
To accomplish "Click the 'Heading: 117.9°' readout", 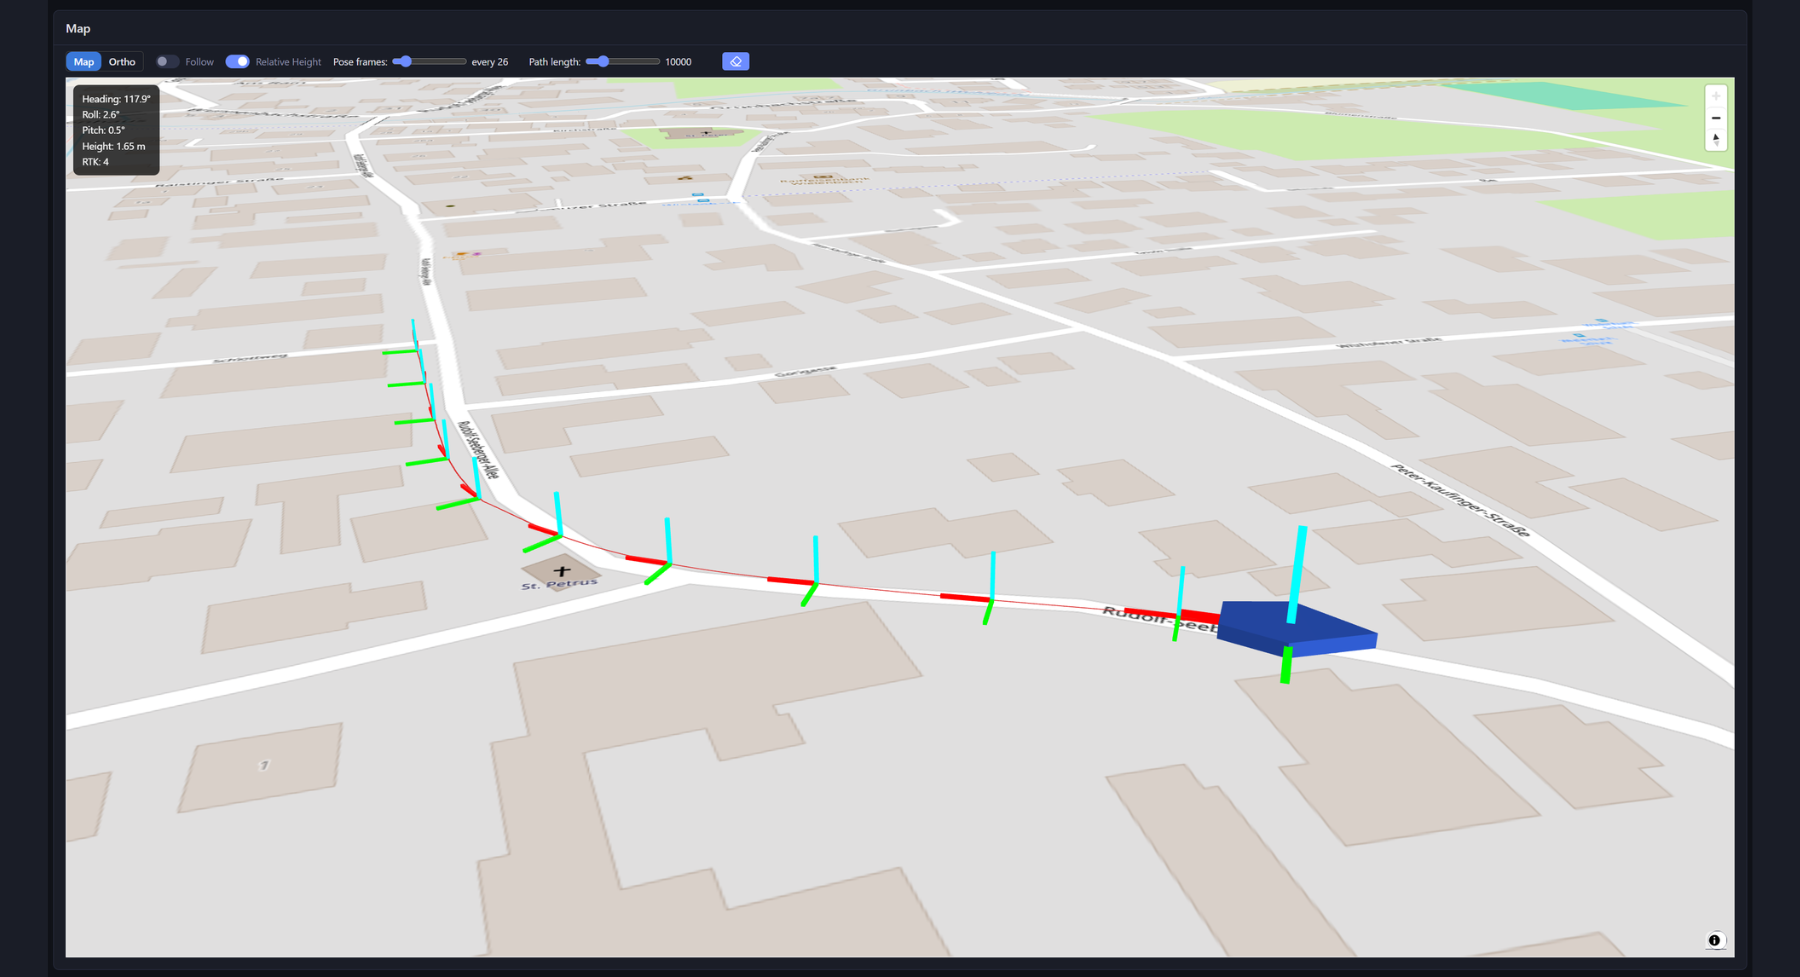I will (116, 99).
